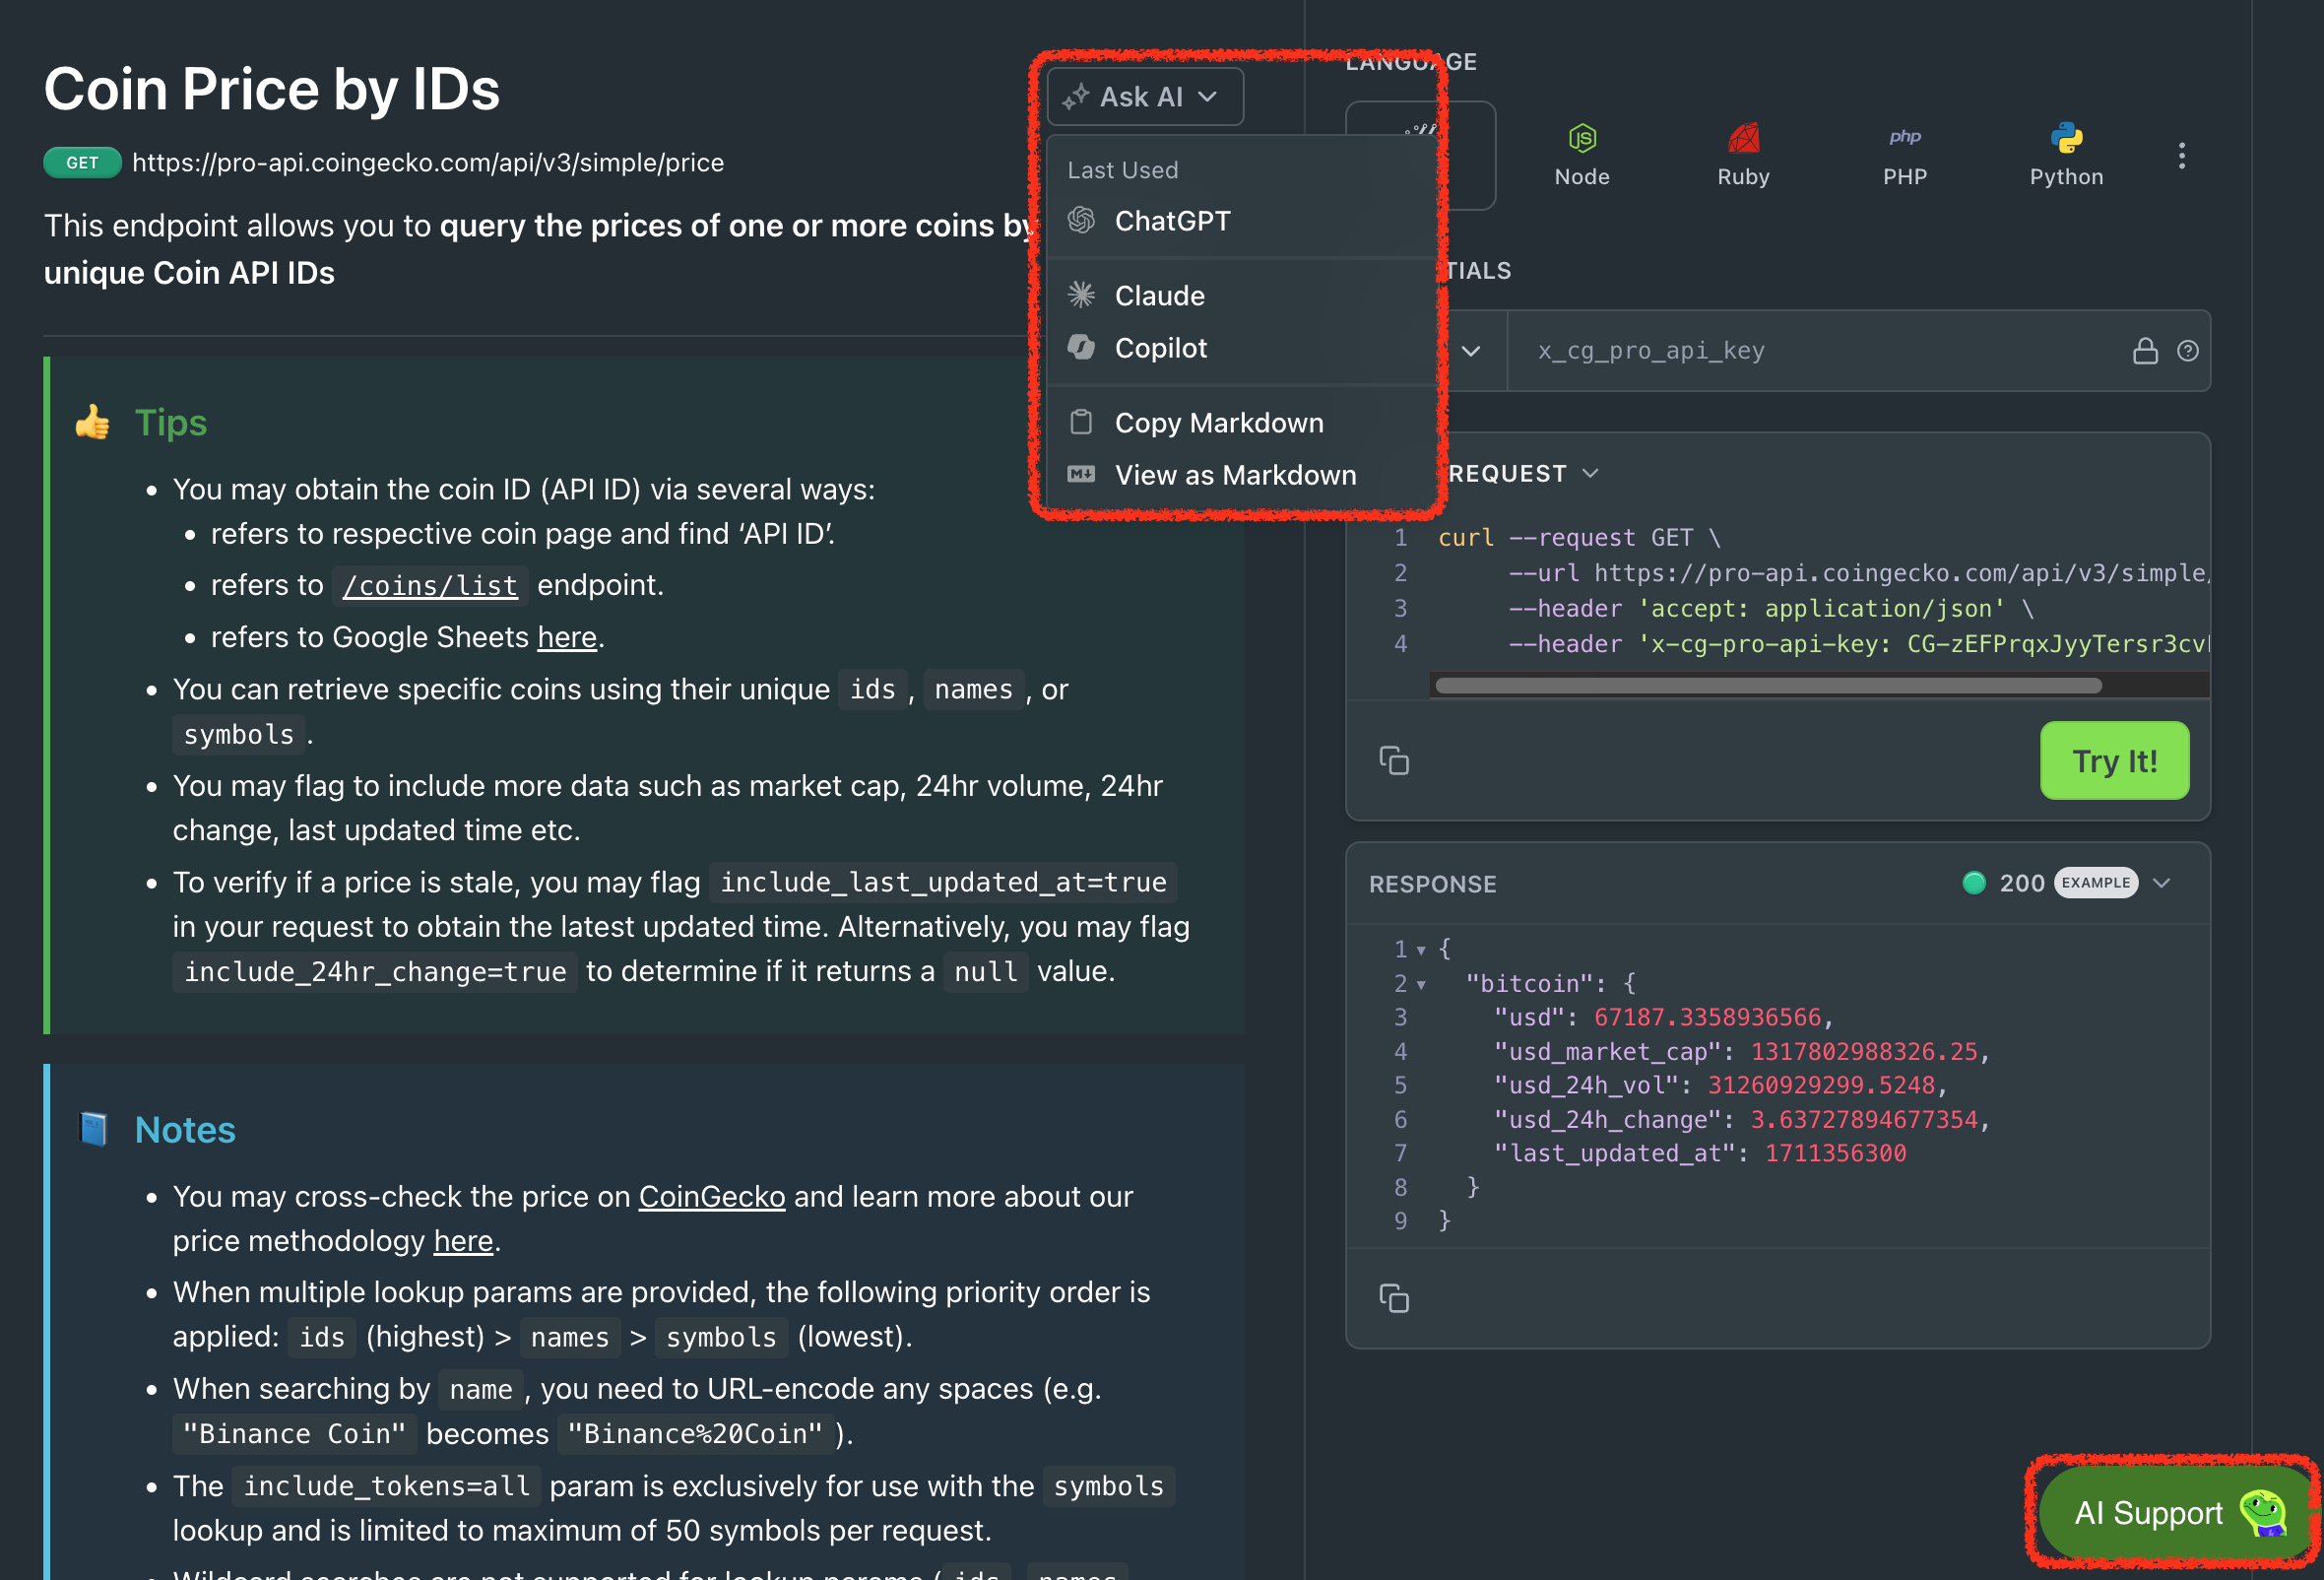Click the horizontal scrollbar in curl code
Image resolution: width=2324 pixels, height=1580 pixels.
(x=1768, y=685)
